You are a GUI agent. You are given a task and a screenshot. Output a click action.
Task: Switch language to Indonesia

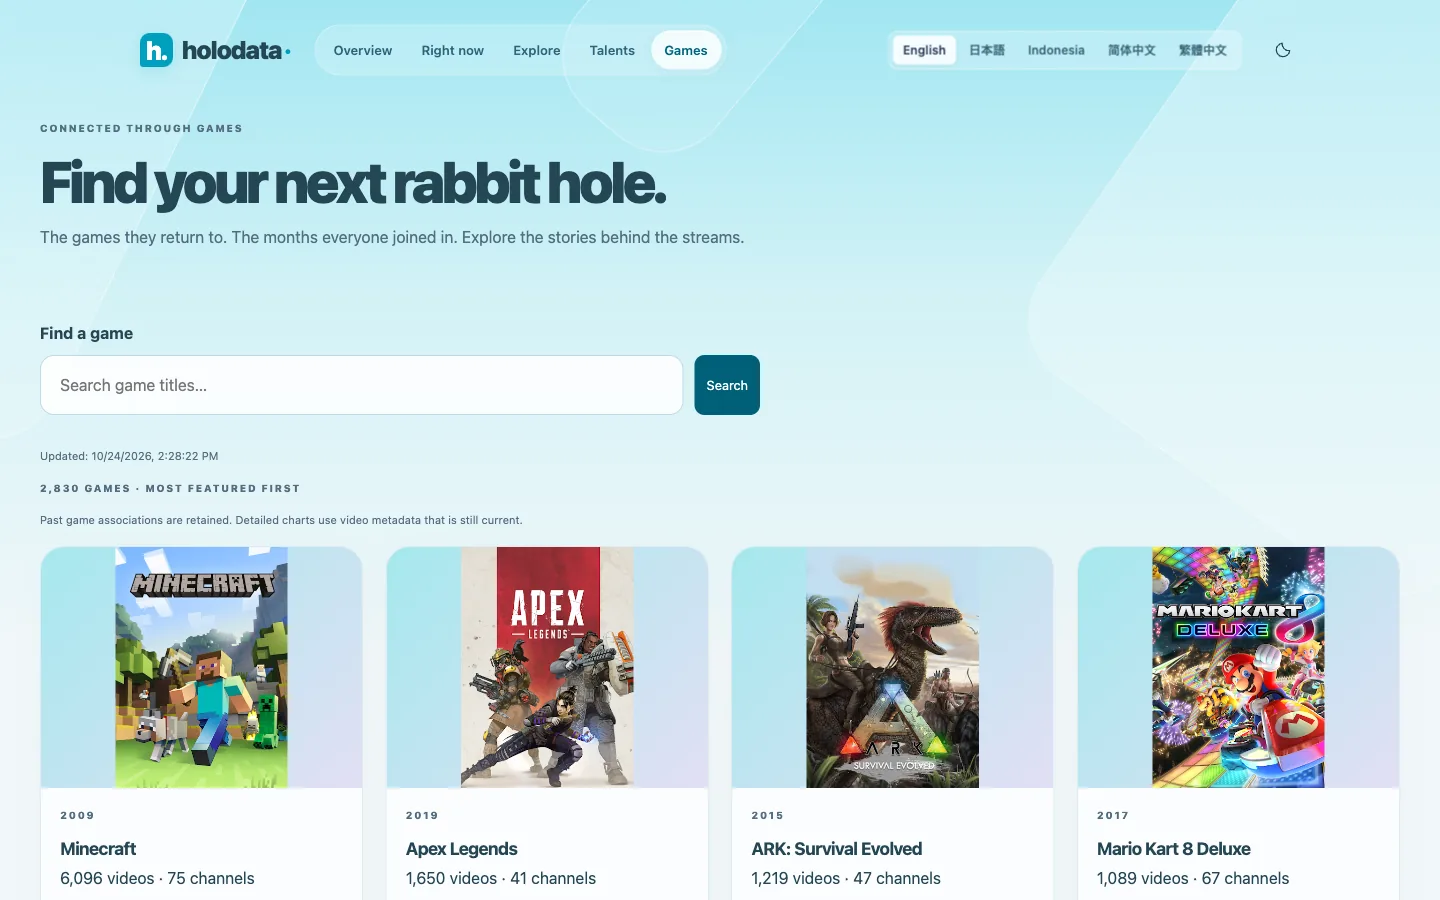point(1056,50)
